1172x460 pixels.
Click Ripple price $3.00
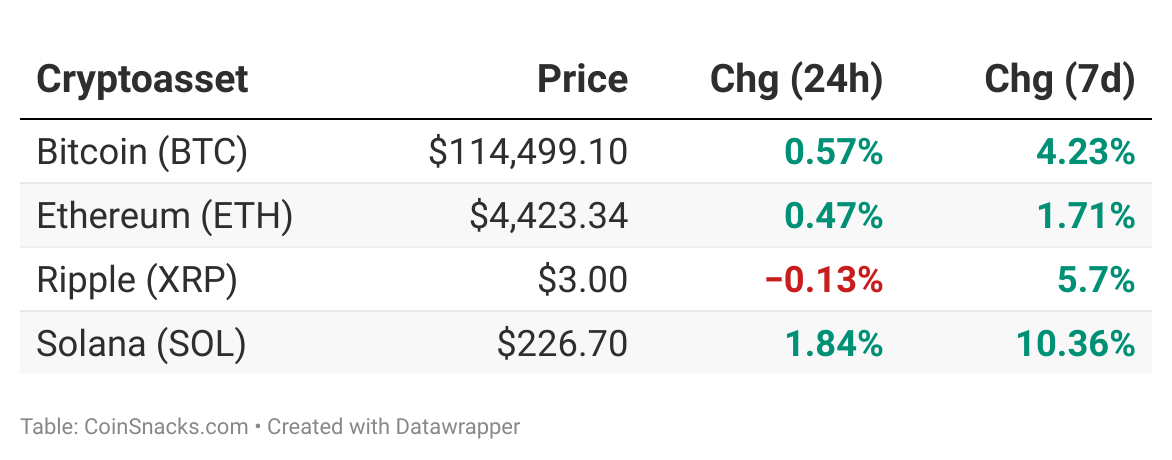582,279
